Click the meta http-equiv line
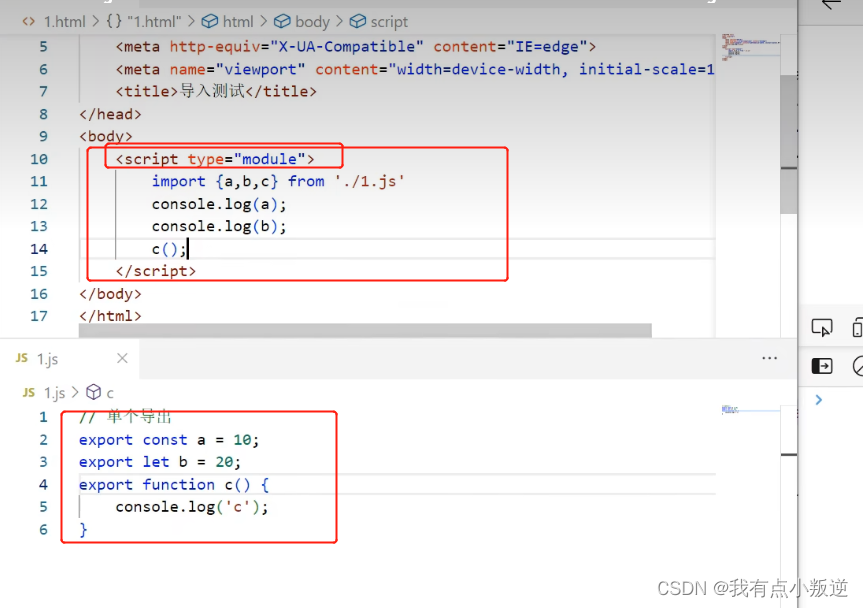 (356, 47)
